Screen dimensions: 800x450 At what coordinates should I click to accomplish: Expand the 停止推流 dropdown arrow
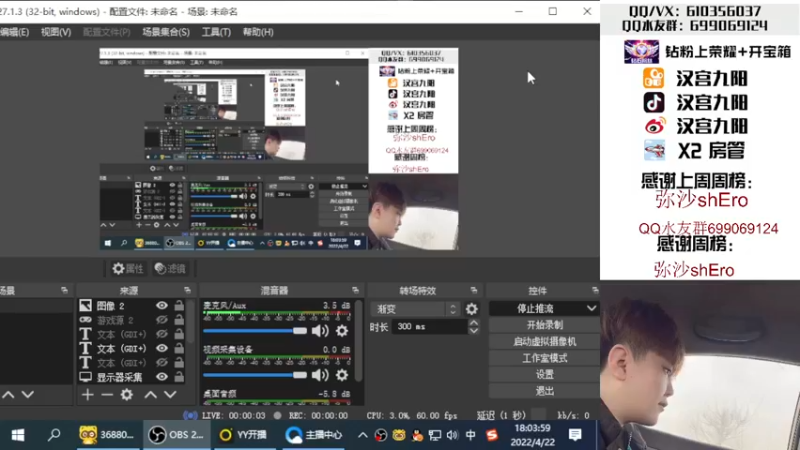[x=591, y=308]
